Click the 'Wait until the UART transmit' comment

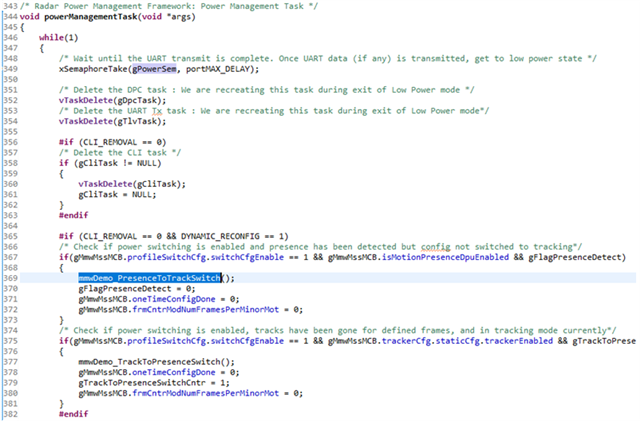click(328, 58)
